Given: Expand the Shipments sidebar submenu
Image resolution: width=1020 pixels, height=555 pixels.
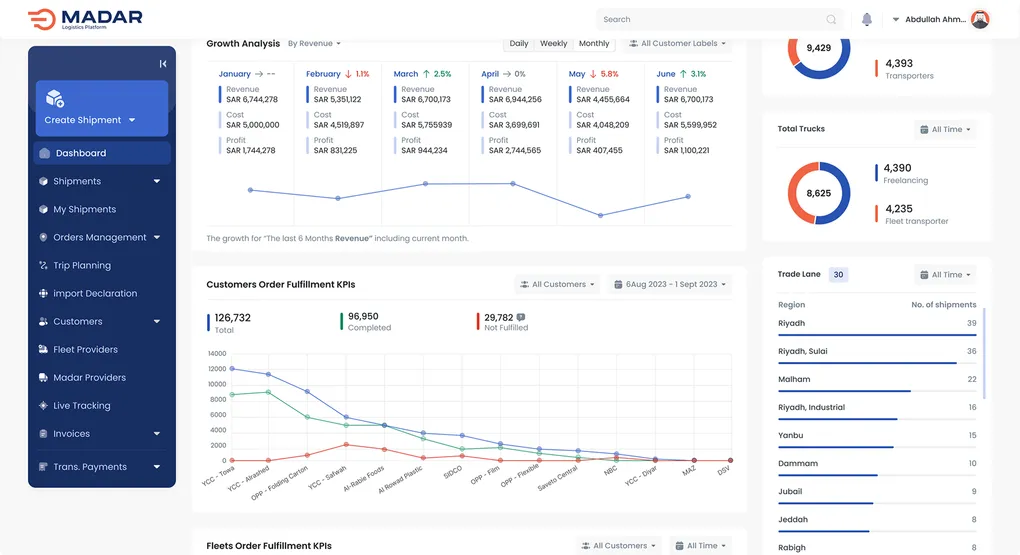Looking at the screenshot, I should 157,182.
